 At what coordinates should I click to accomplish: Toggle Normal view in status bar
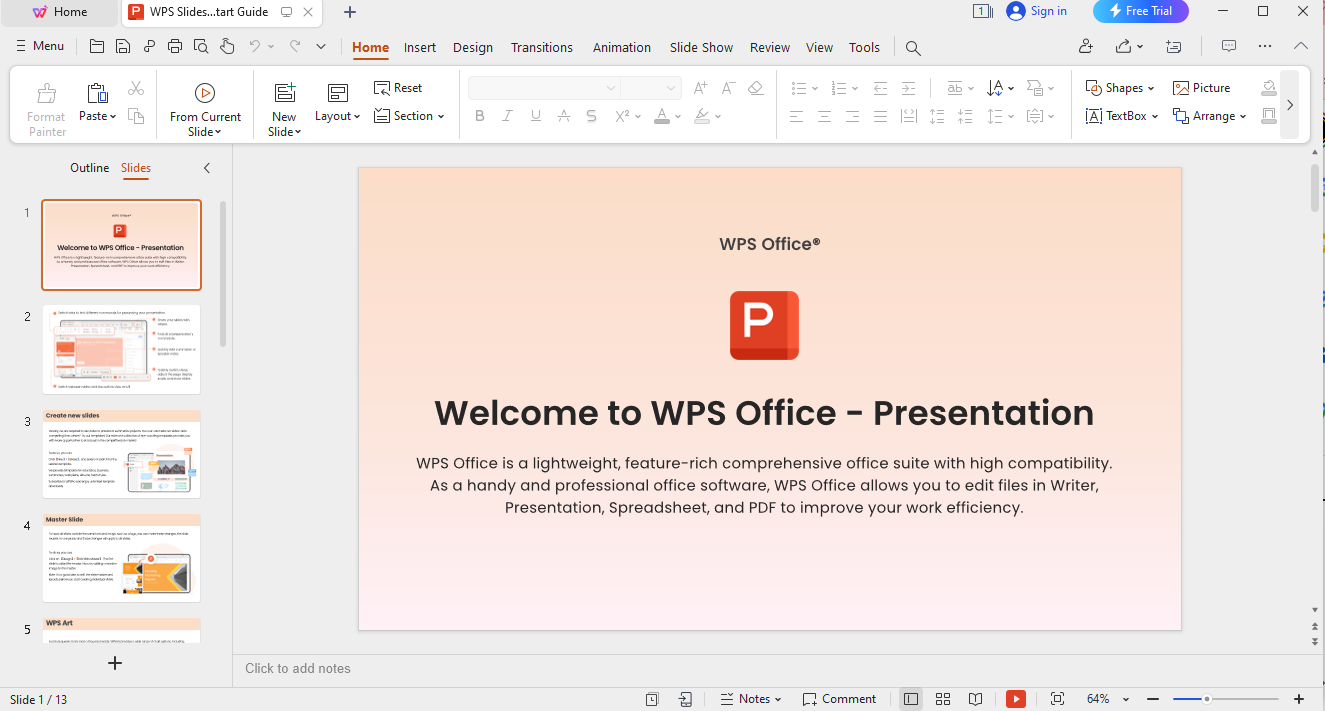[910, 699]
